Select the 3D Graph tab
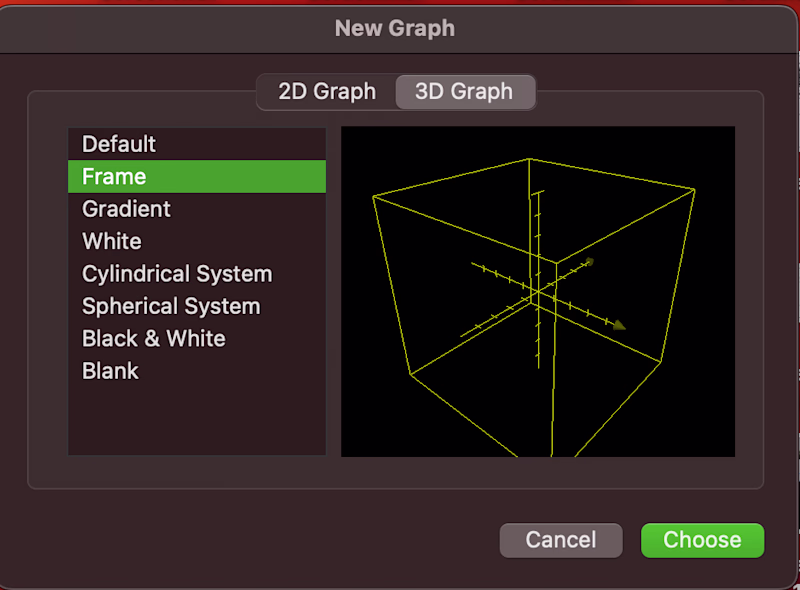 (465, 91)
